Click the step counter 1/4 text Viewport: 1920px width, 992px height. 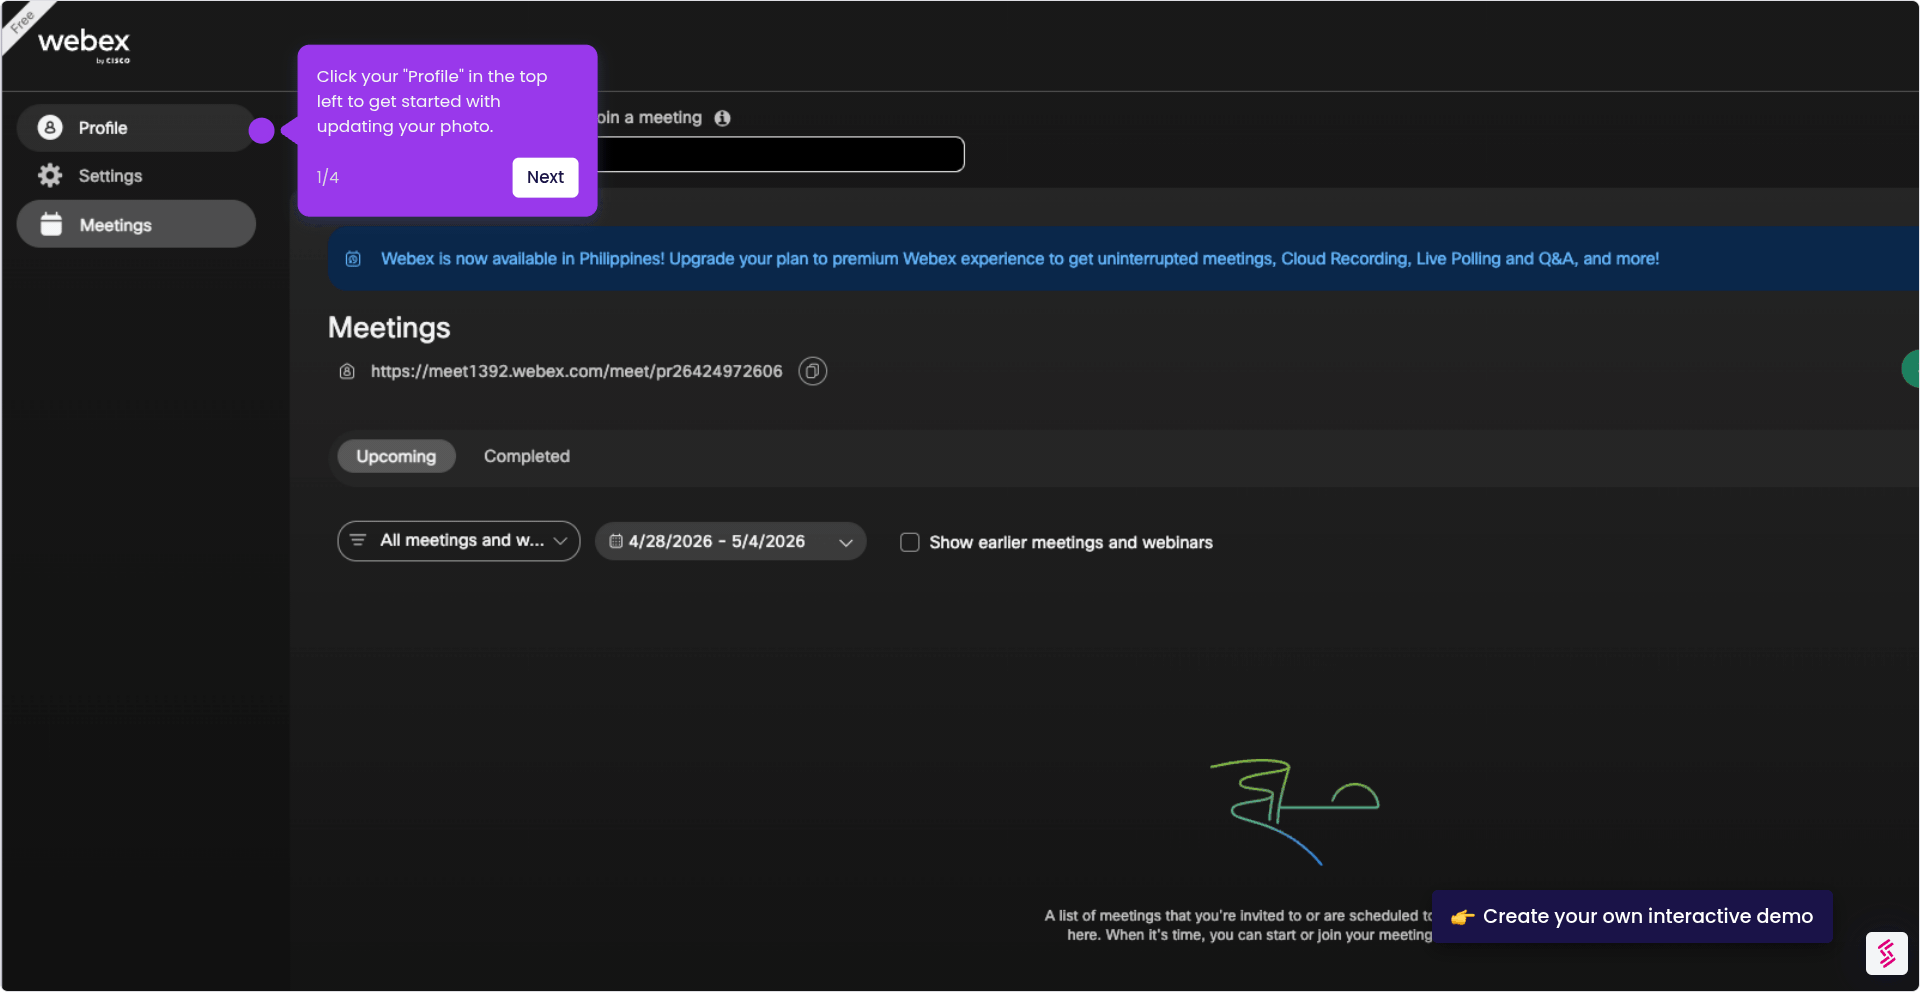(328, 177)
